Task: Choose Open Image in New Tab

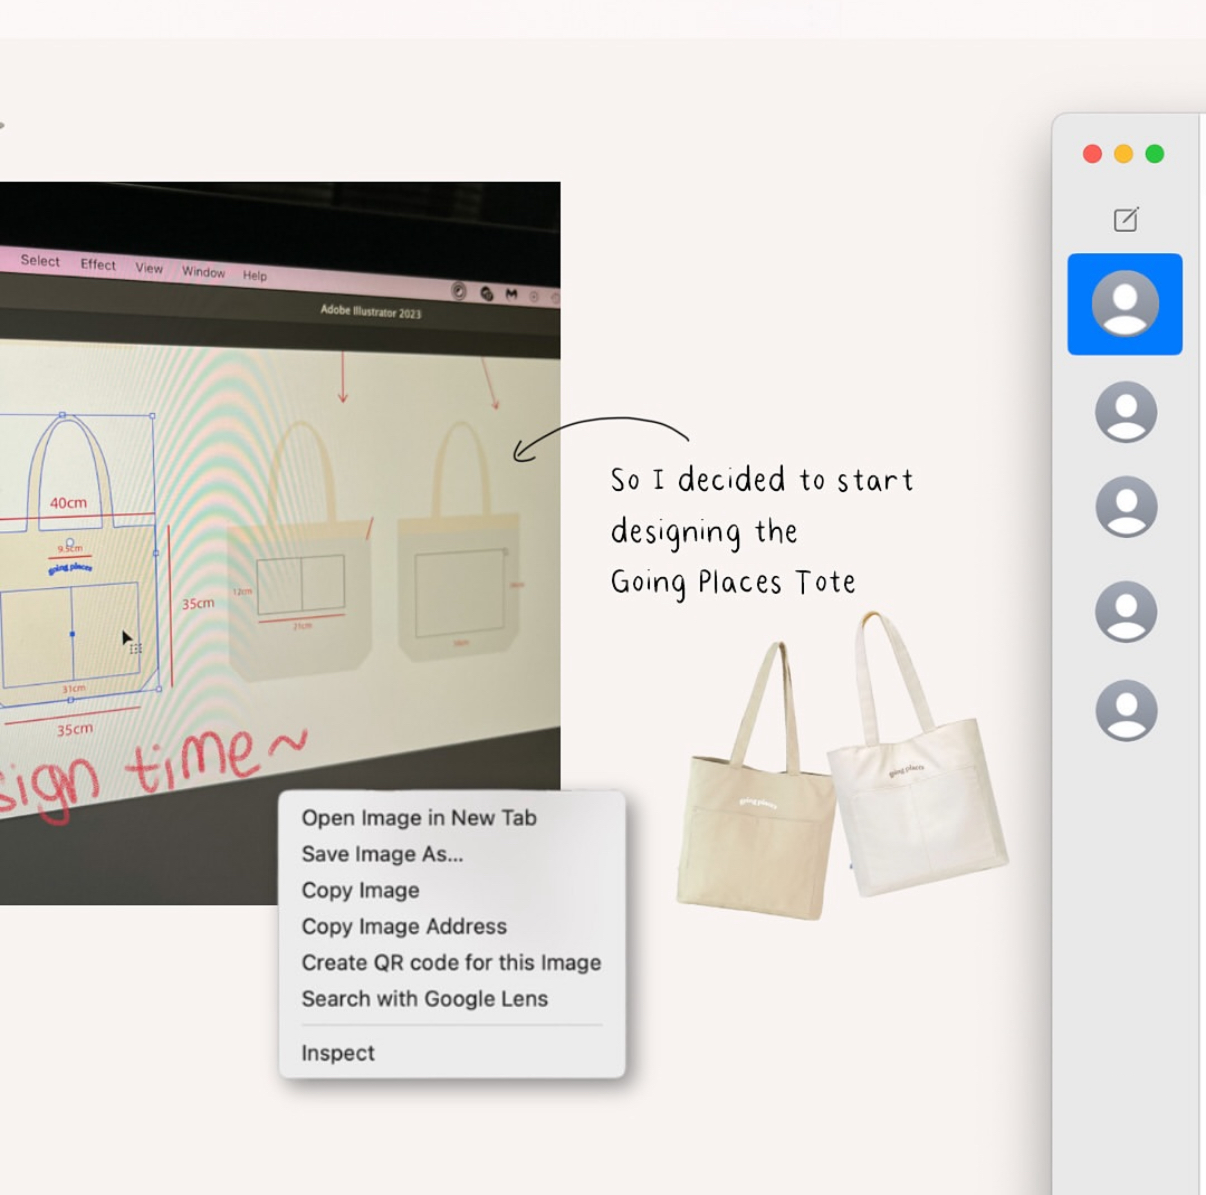Action: tap(419, 818)
